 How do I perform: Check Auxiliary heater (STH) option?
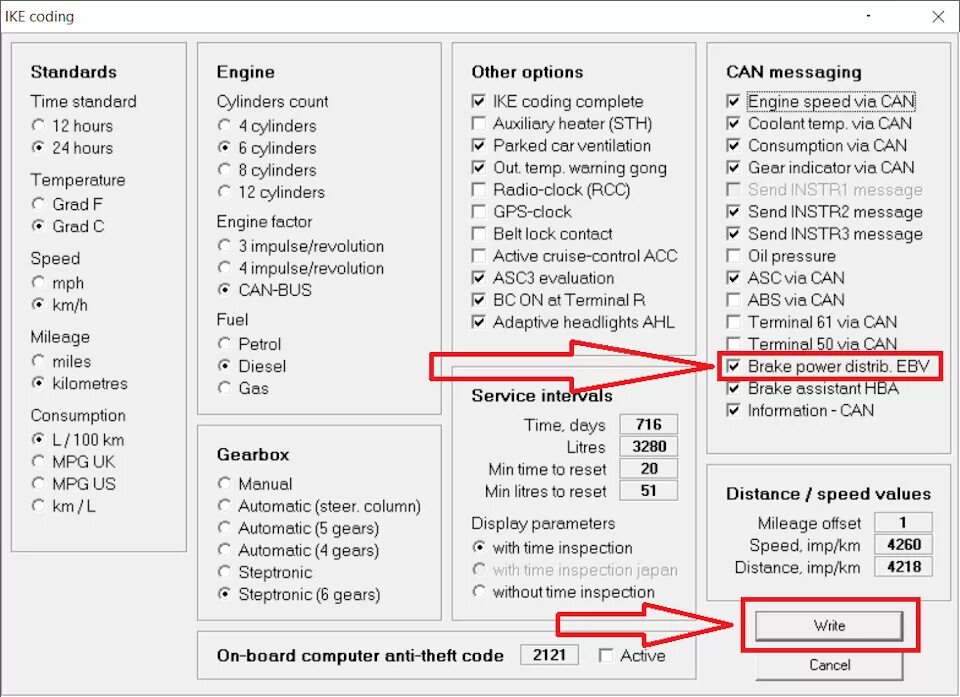(x=478, y=124)
